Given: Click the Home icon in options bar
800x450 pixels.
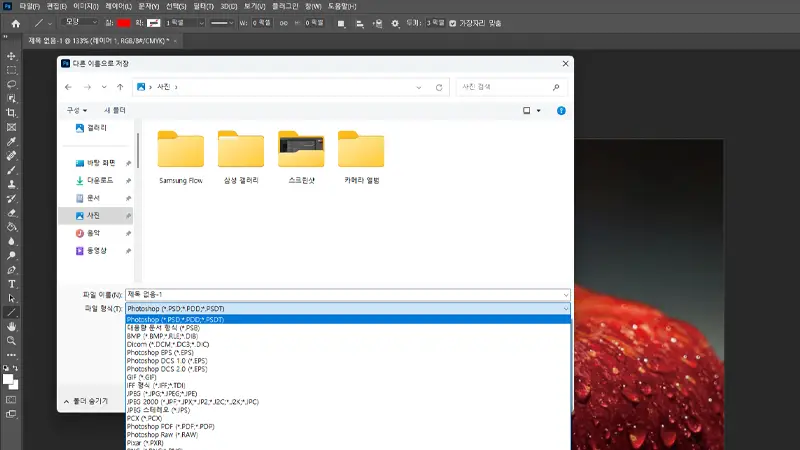Looking at the screenshot, I should point(16,23).
